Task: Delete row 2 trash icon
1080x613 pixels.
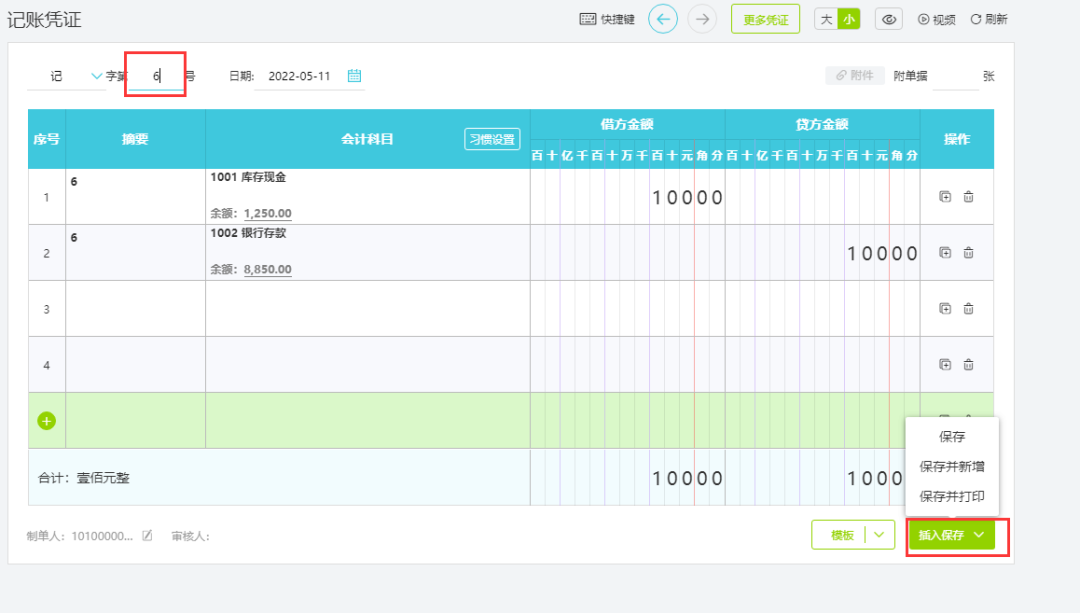Action: click(968, 253)
